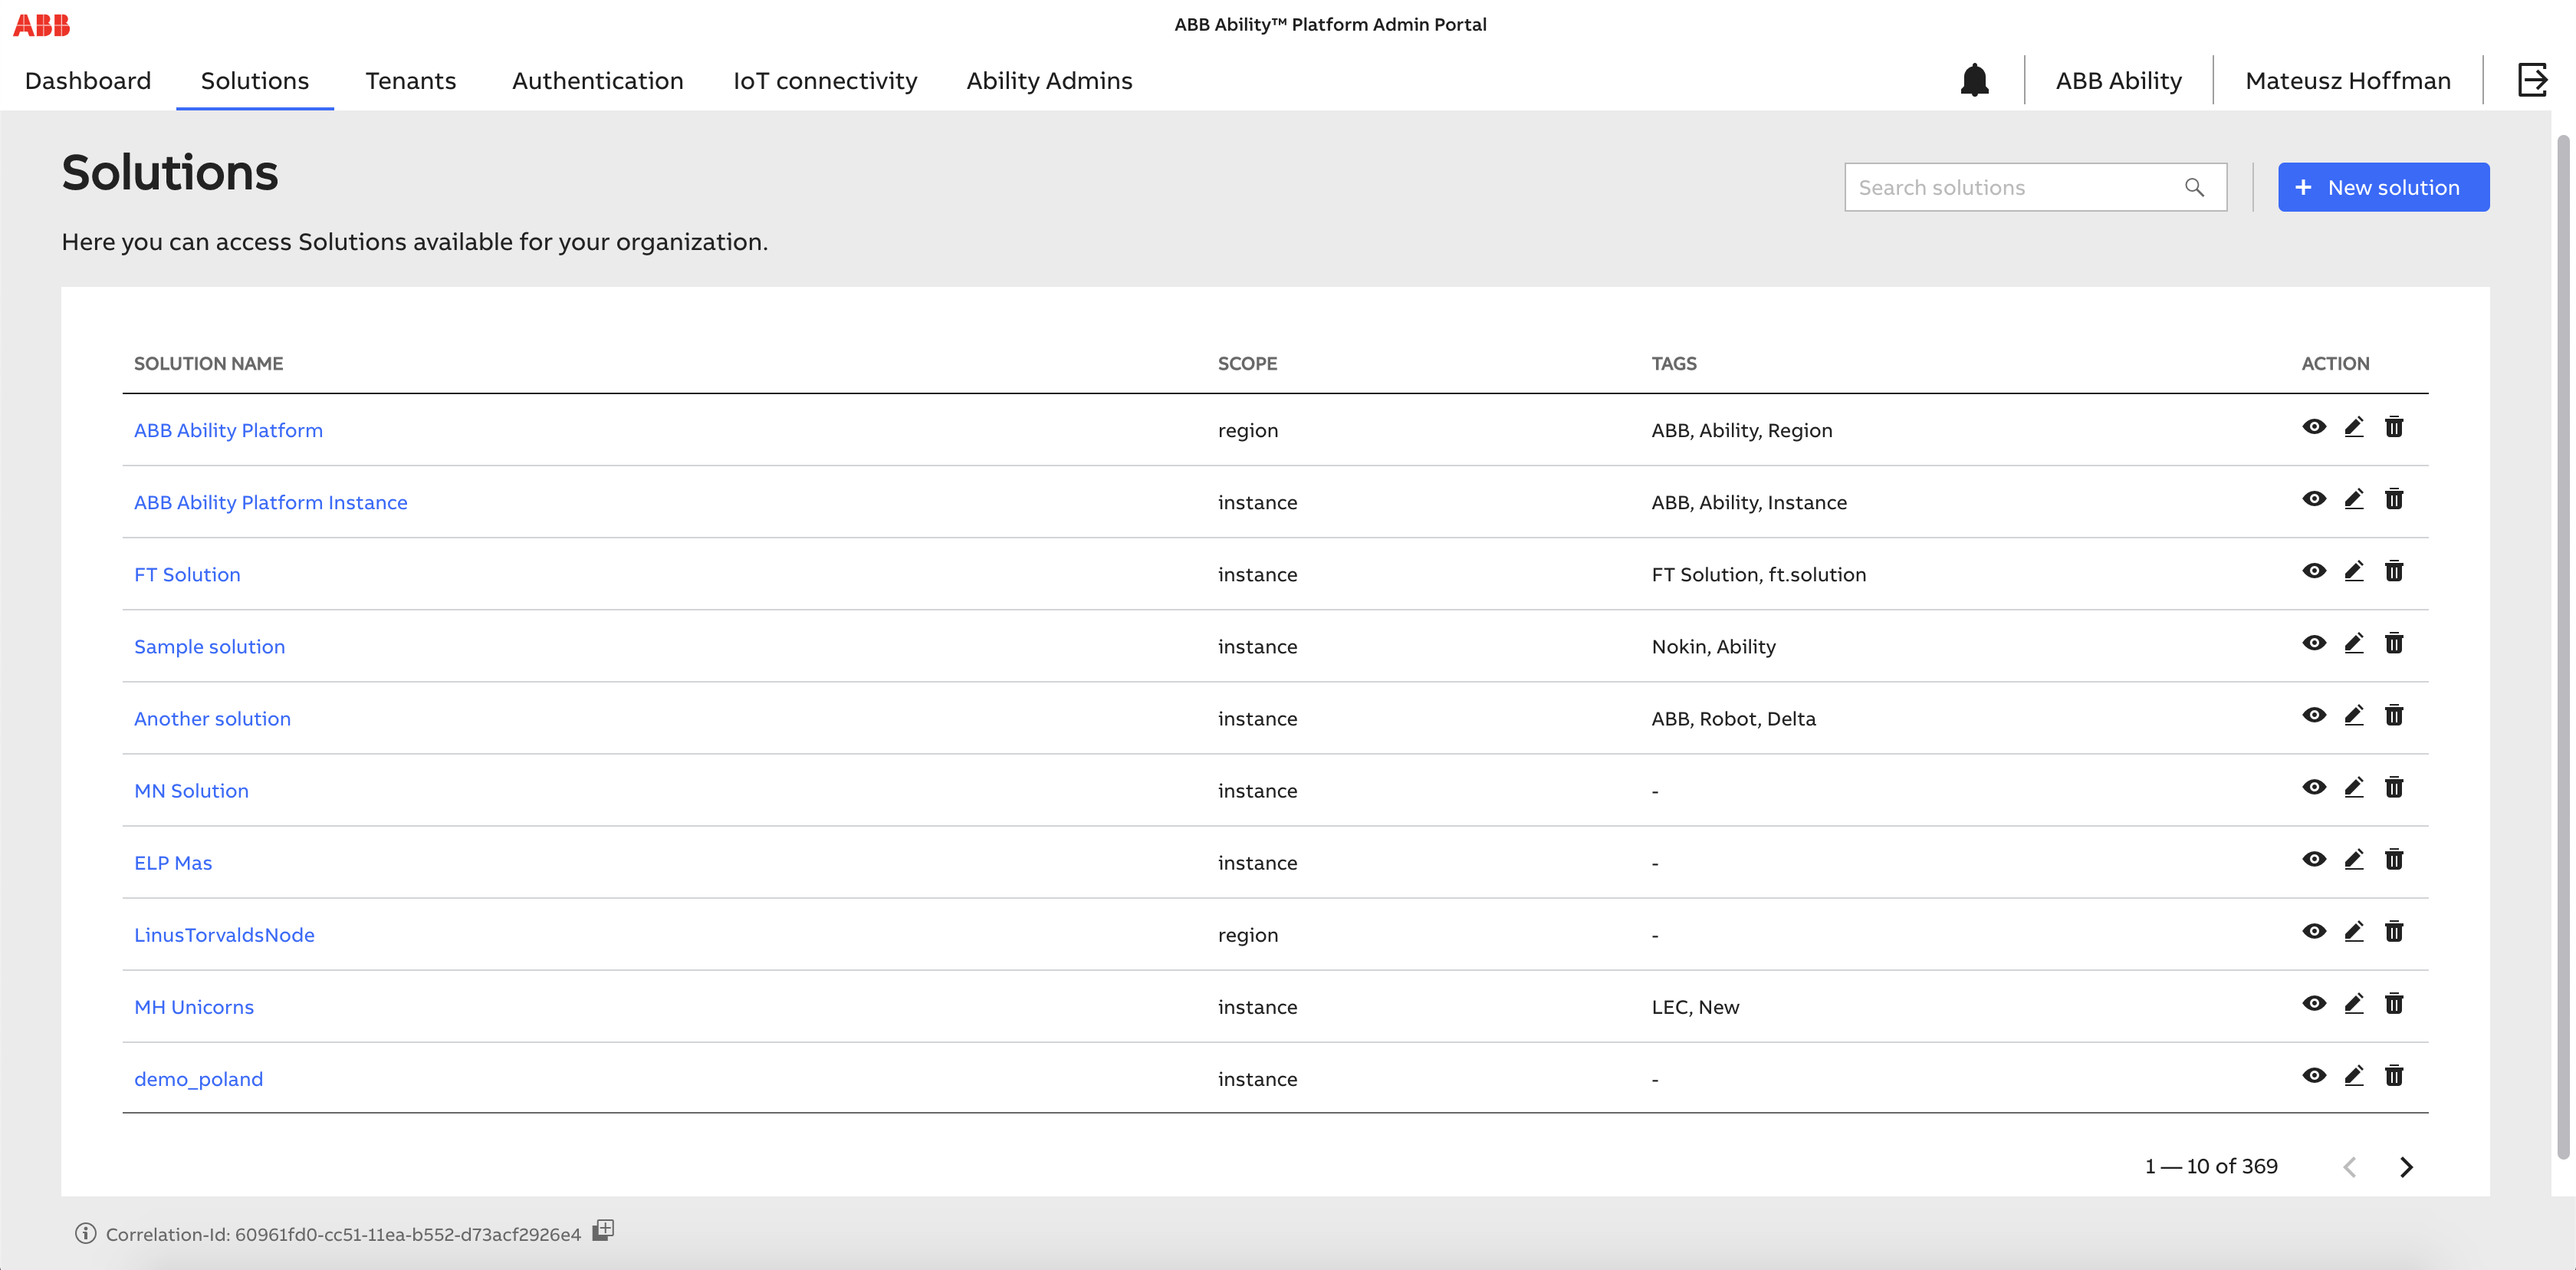Edit the ELP Mas row
Image resolution: width=2576 pixels, height=1270 pixels.
(x=2354, y=859)
